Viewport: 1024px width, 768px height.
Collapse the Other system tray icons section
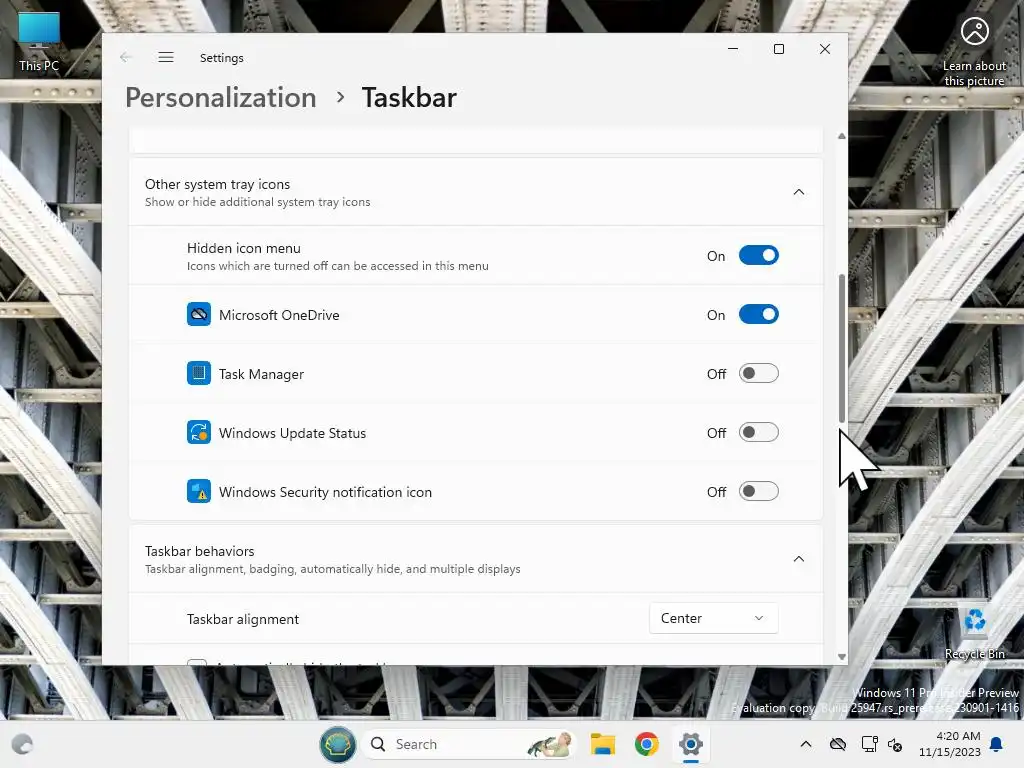click(x=798, y=192)
